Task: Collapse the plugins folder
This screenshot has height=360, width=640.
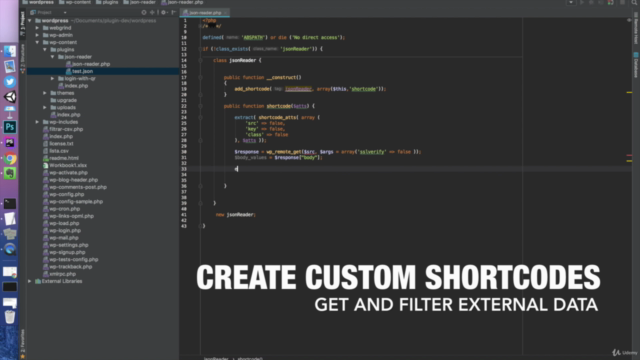Action: pyautogui.click(x=44, y=49)
